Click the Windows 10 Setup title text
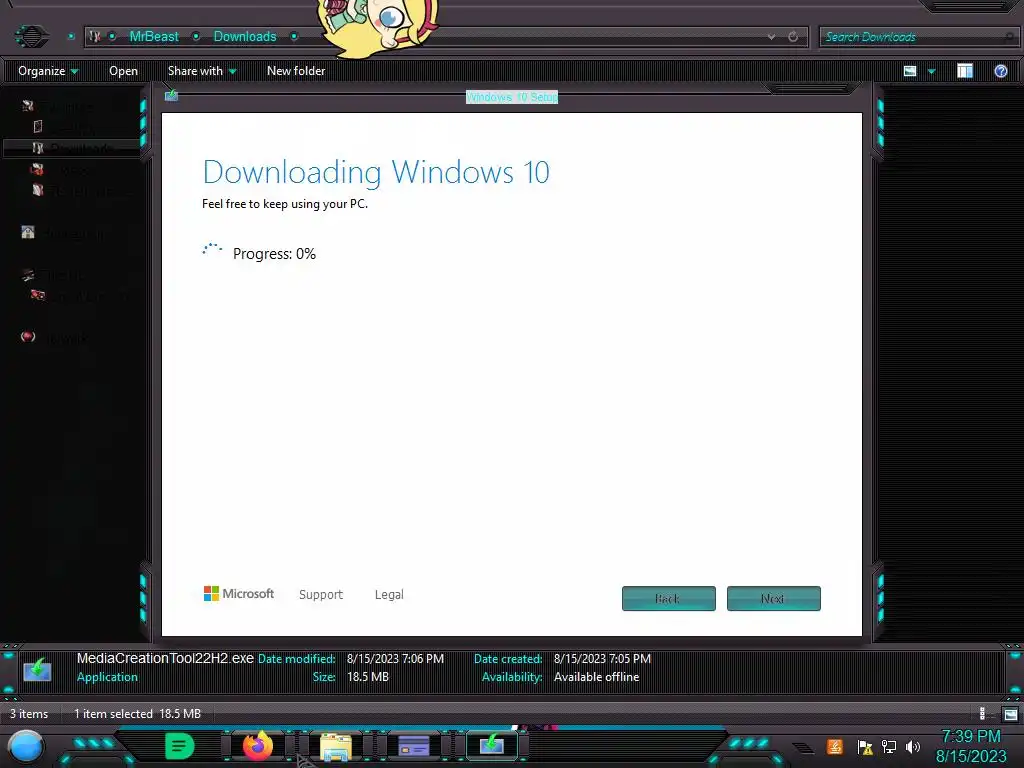This screenshot has height=768, width=1024. (512, 97)
